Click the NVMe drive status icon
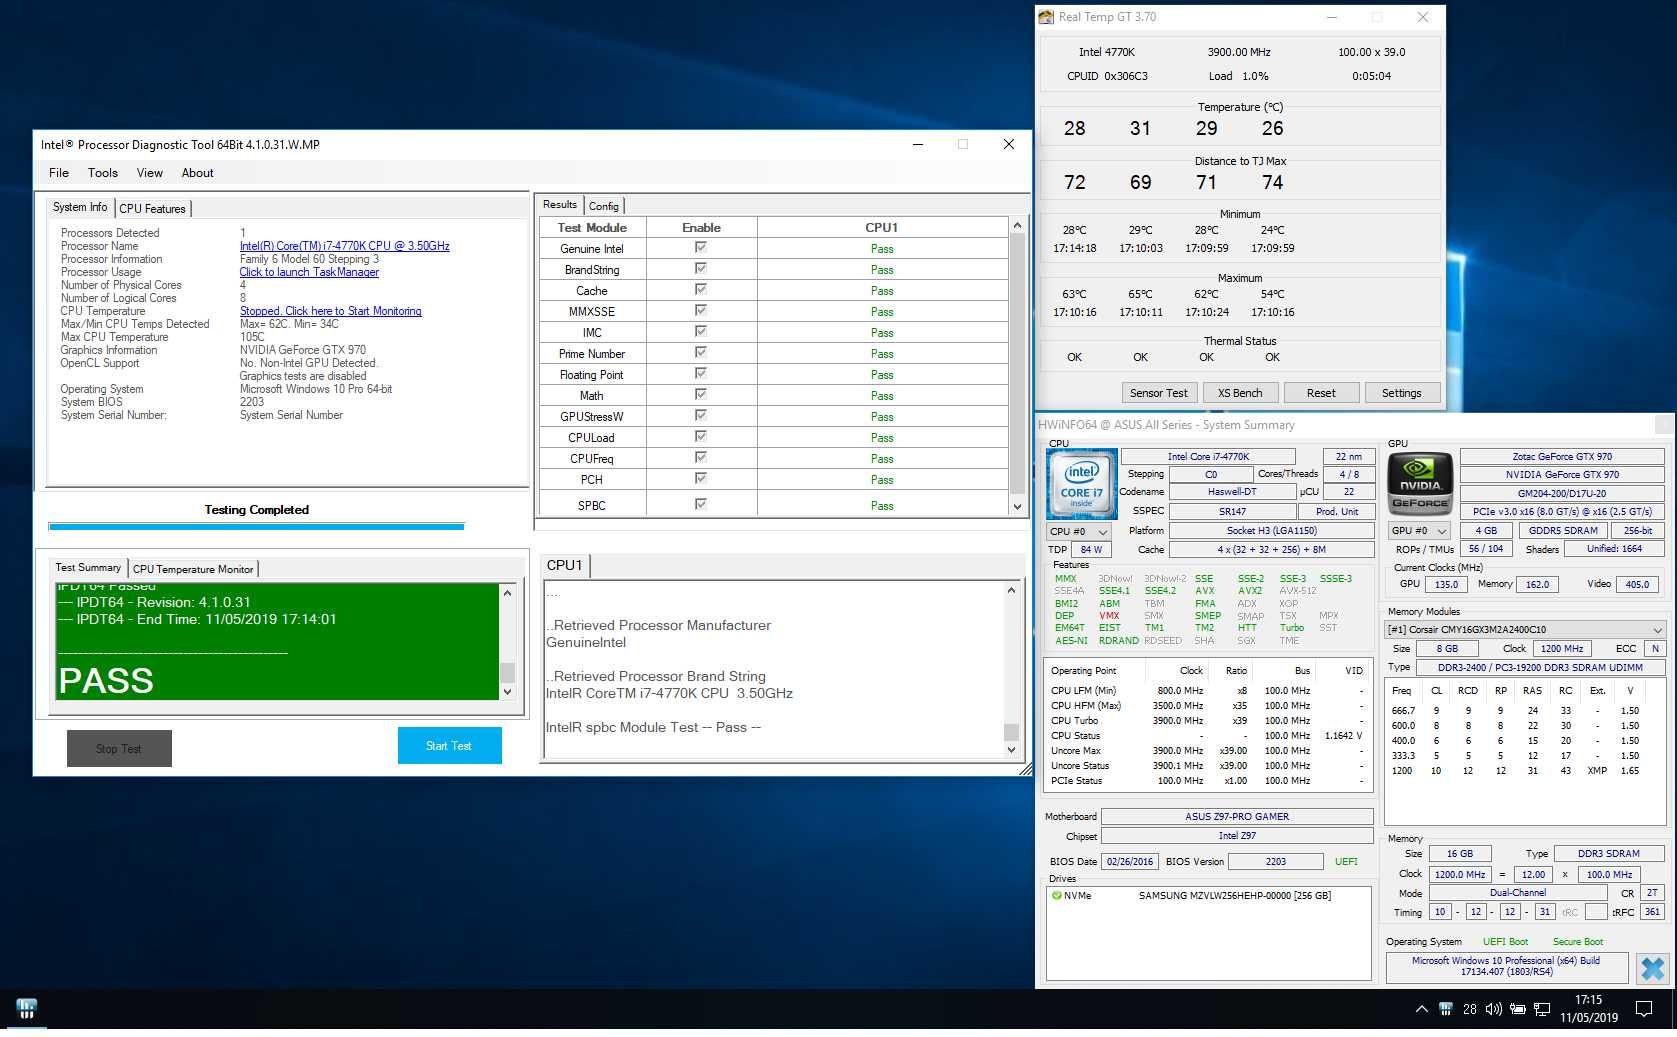This screenshot has width=1677, height=1037. coord(1056,895)
